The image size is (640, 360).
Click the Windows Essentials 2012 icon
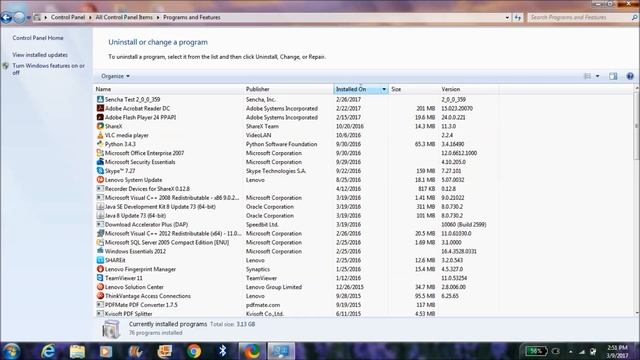pos(100,251)
